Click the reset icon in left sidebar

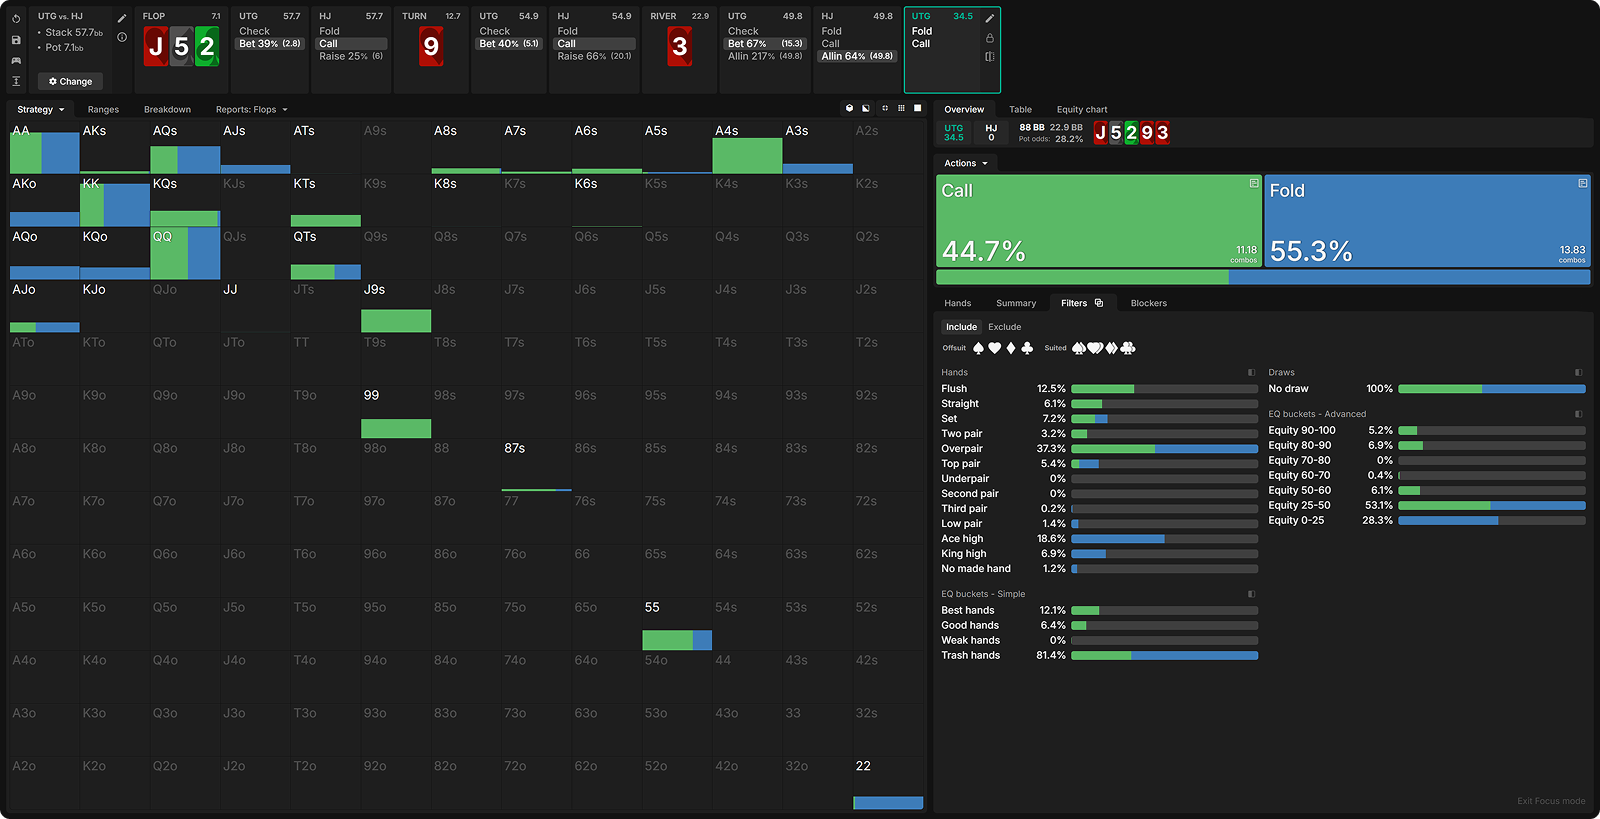pyautogui.click(x=16, y=18)
